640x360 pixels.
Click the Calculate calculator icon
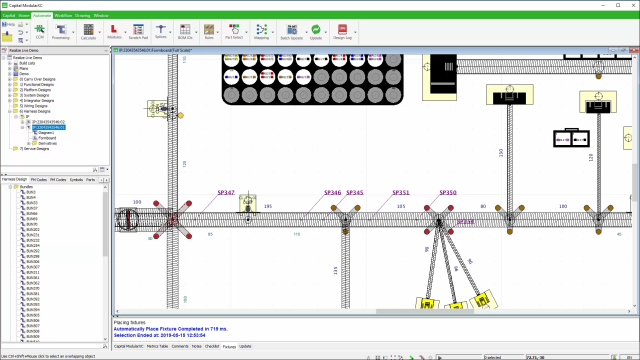click(88, 29)
